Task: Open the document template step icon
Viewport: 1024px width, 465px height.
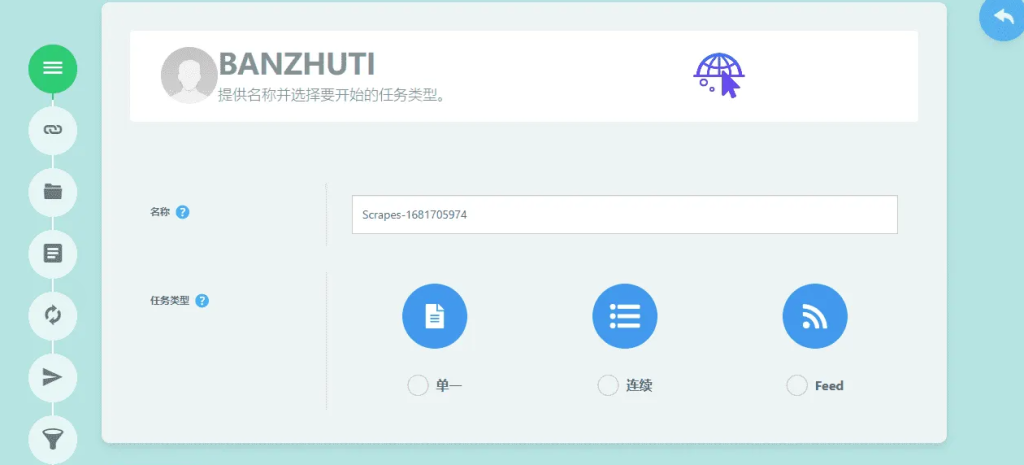Action: [53, 253]
